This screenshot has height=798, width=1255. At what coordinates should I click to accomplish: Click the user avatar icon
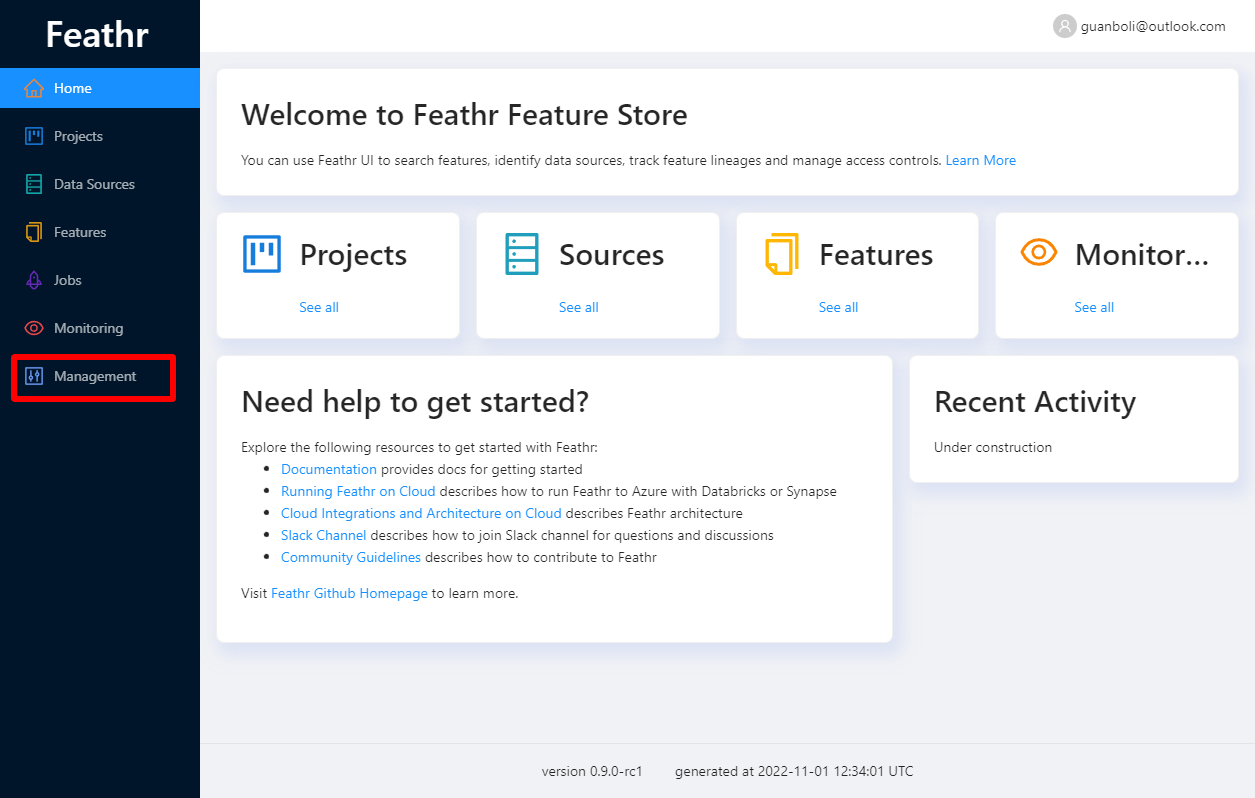1064,27
